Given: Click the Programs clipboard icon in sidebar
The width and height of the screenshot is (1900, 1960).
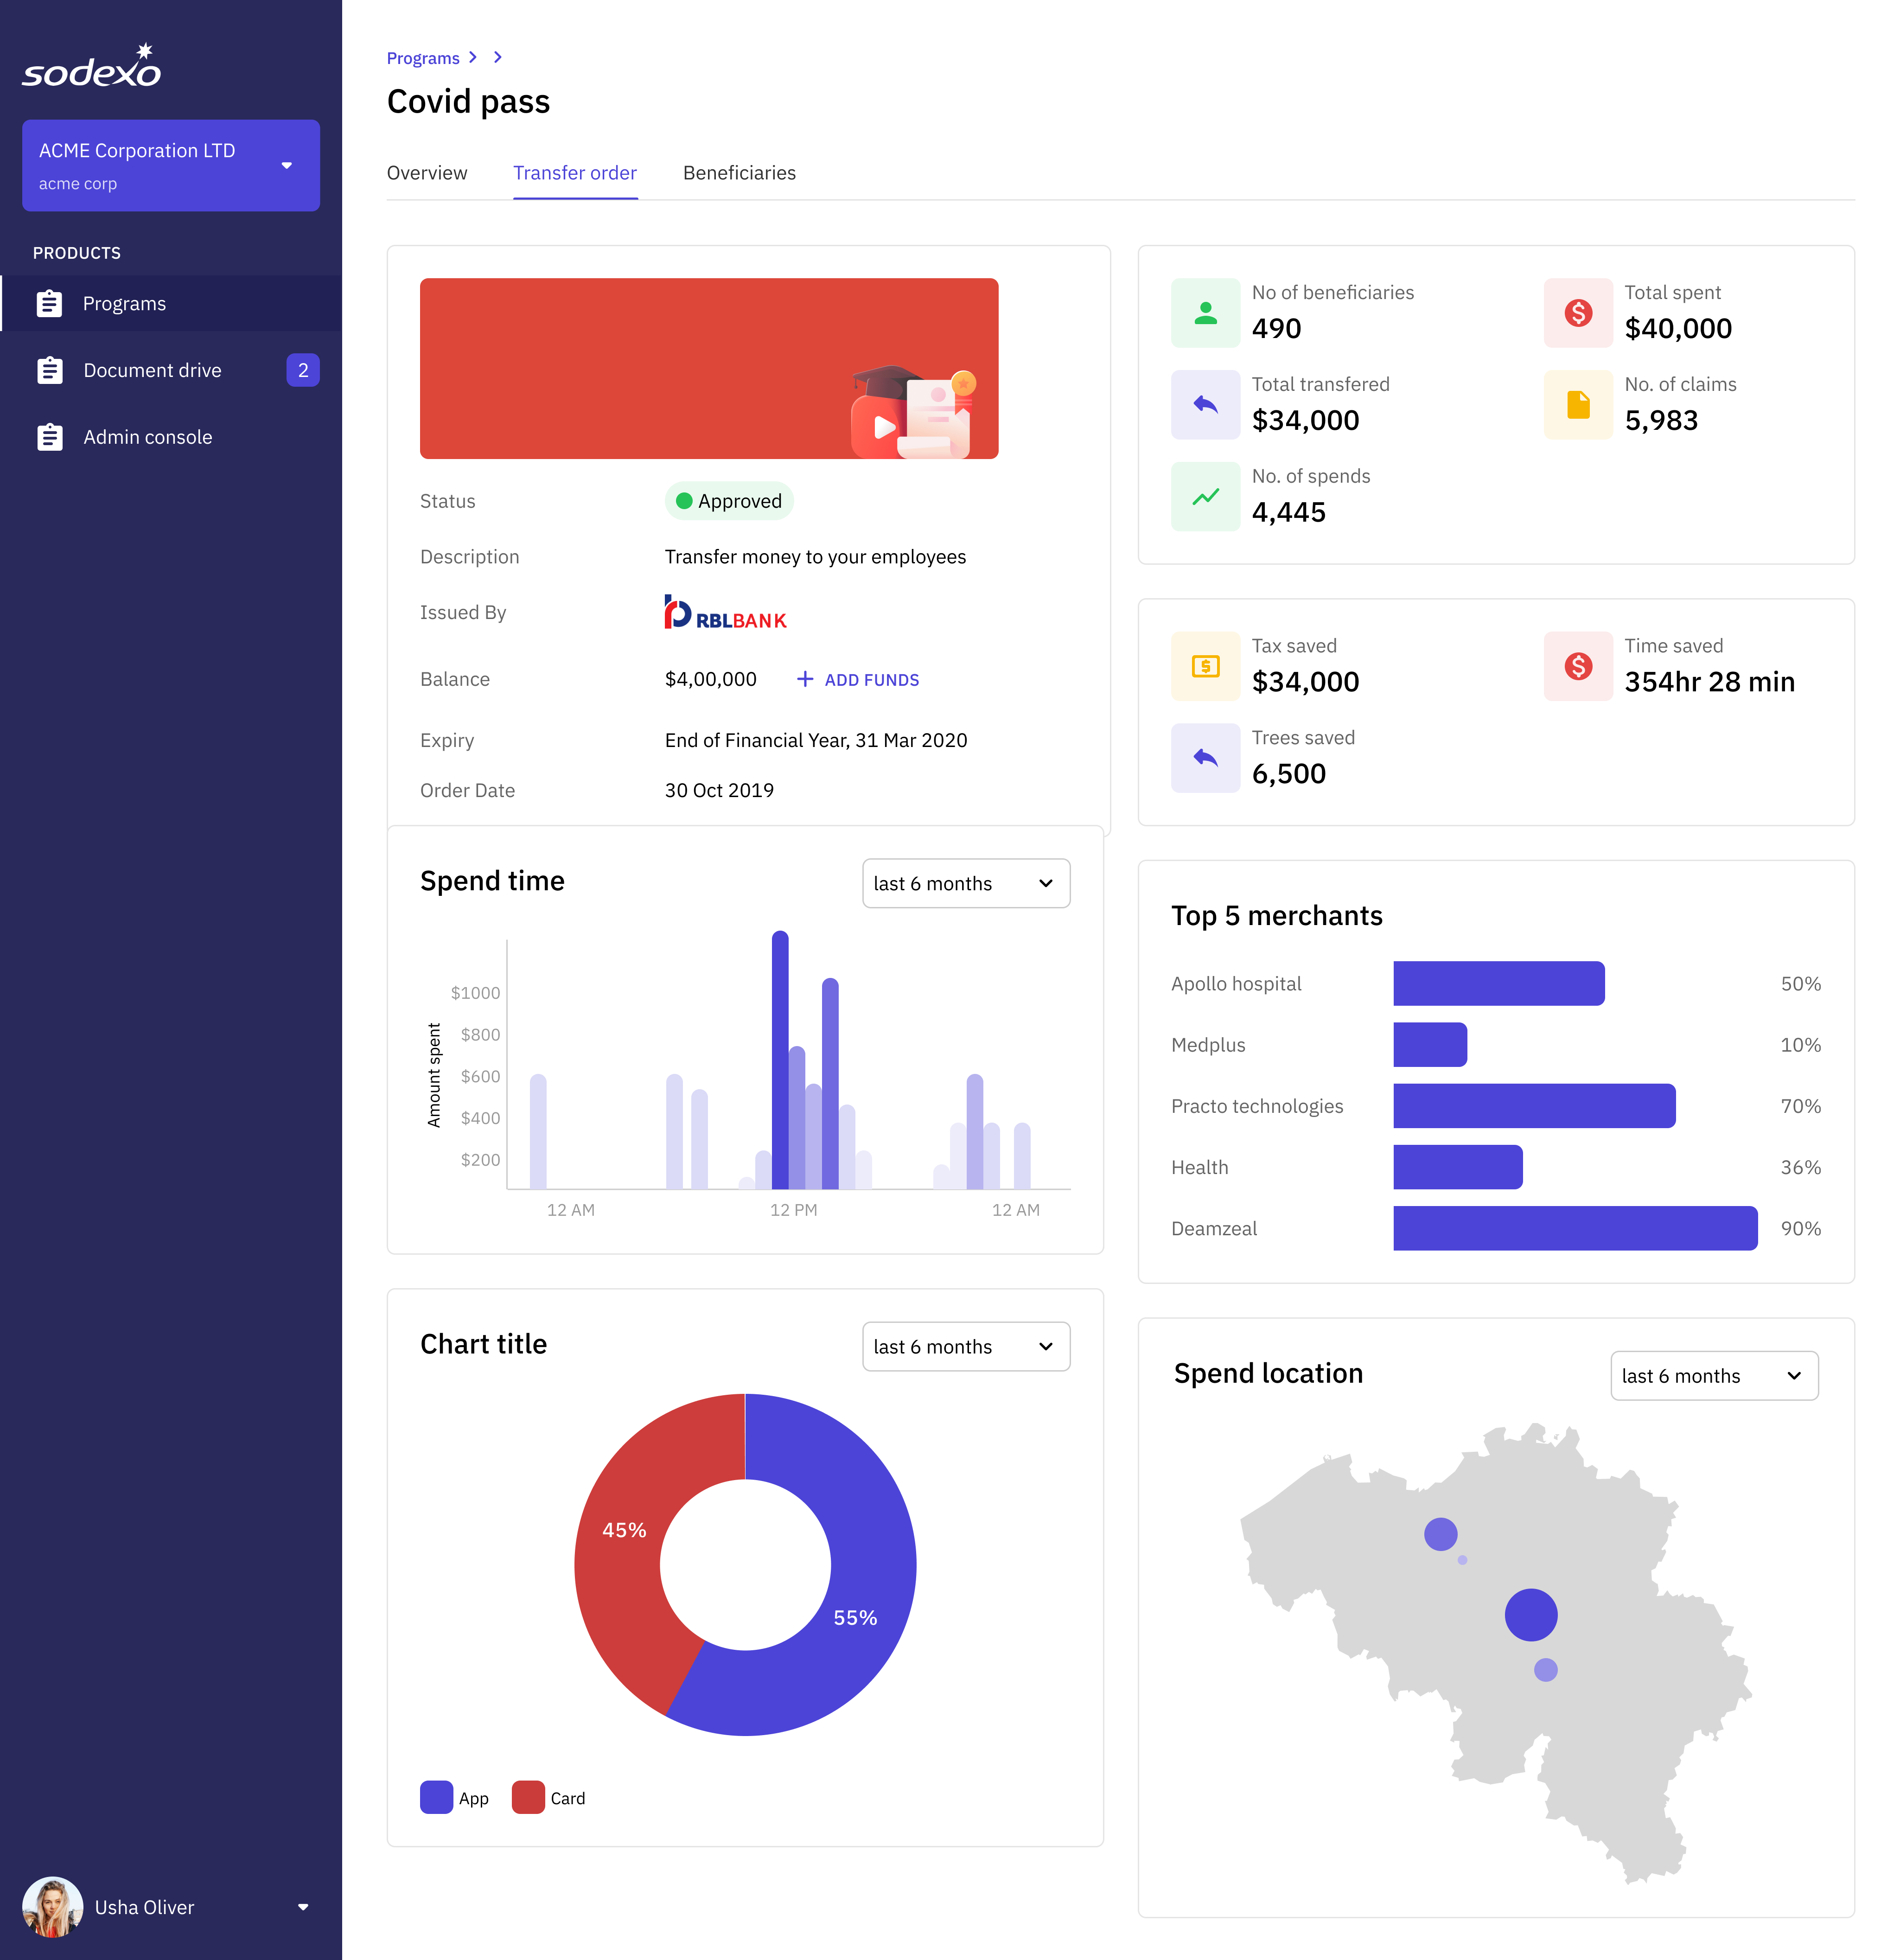Looking at the screenshot, I should tap(49, 304).
